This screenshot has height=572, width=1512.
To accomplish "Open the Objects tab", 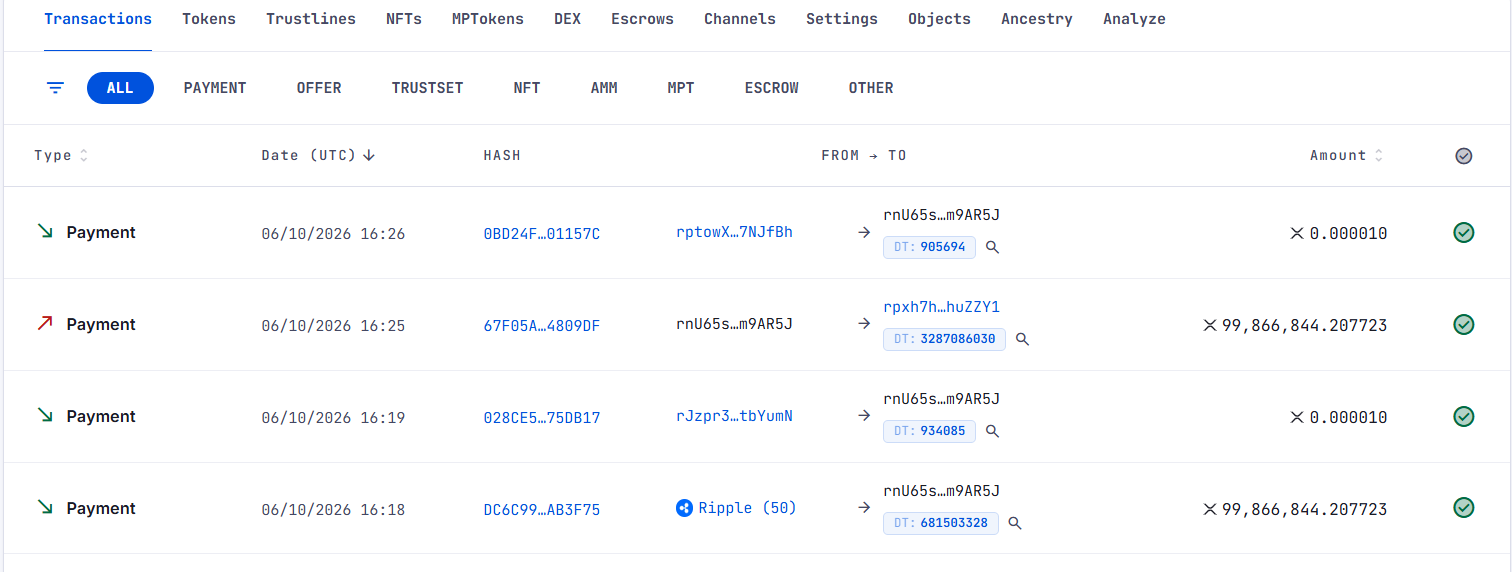I will pos(939,19).
